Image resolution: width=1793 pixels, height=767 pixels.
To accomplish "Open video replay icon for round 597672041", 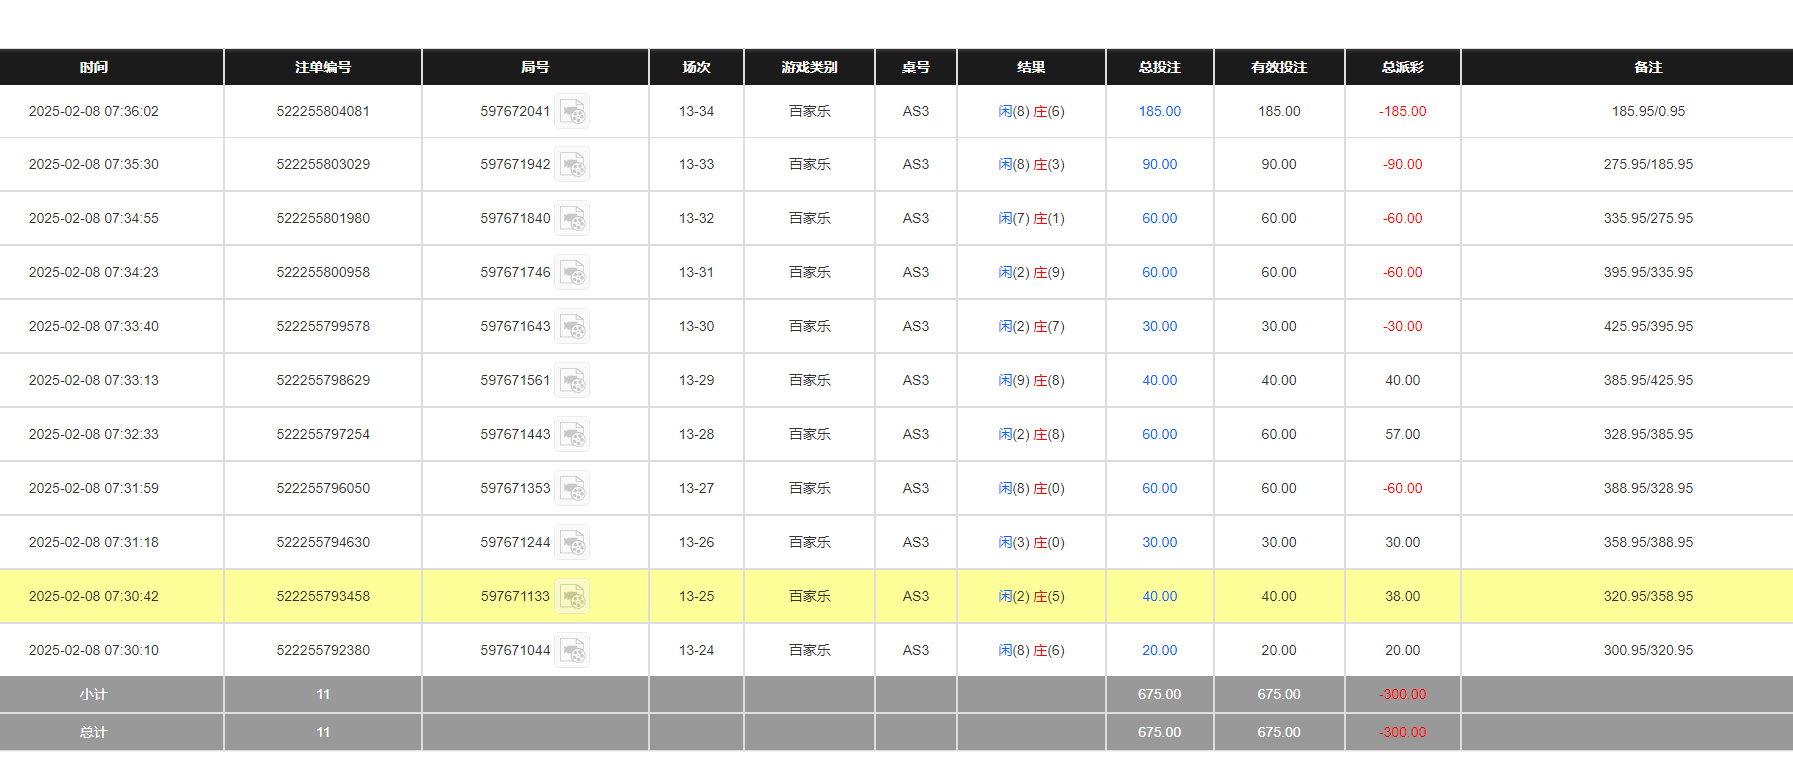I will pyautogui.click(x=572, y=111).
